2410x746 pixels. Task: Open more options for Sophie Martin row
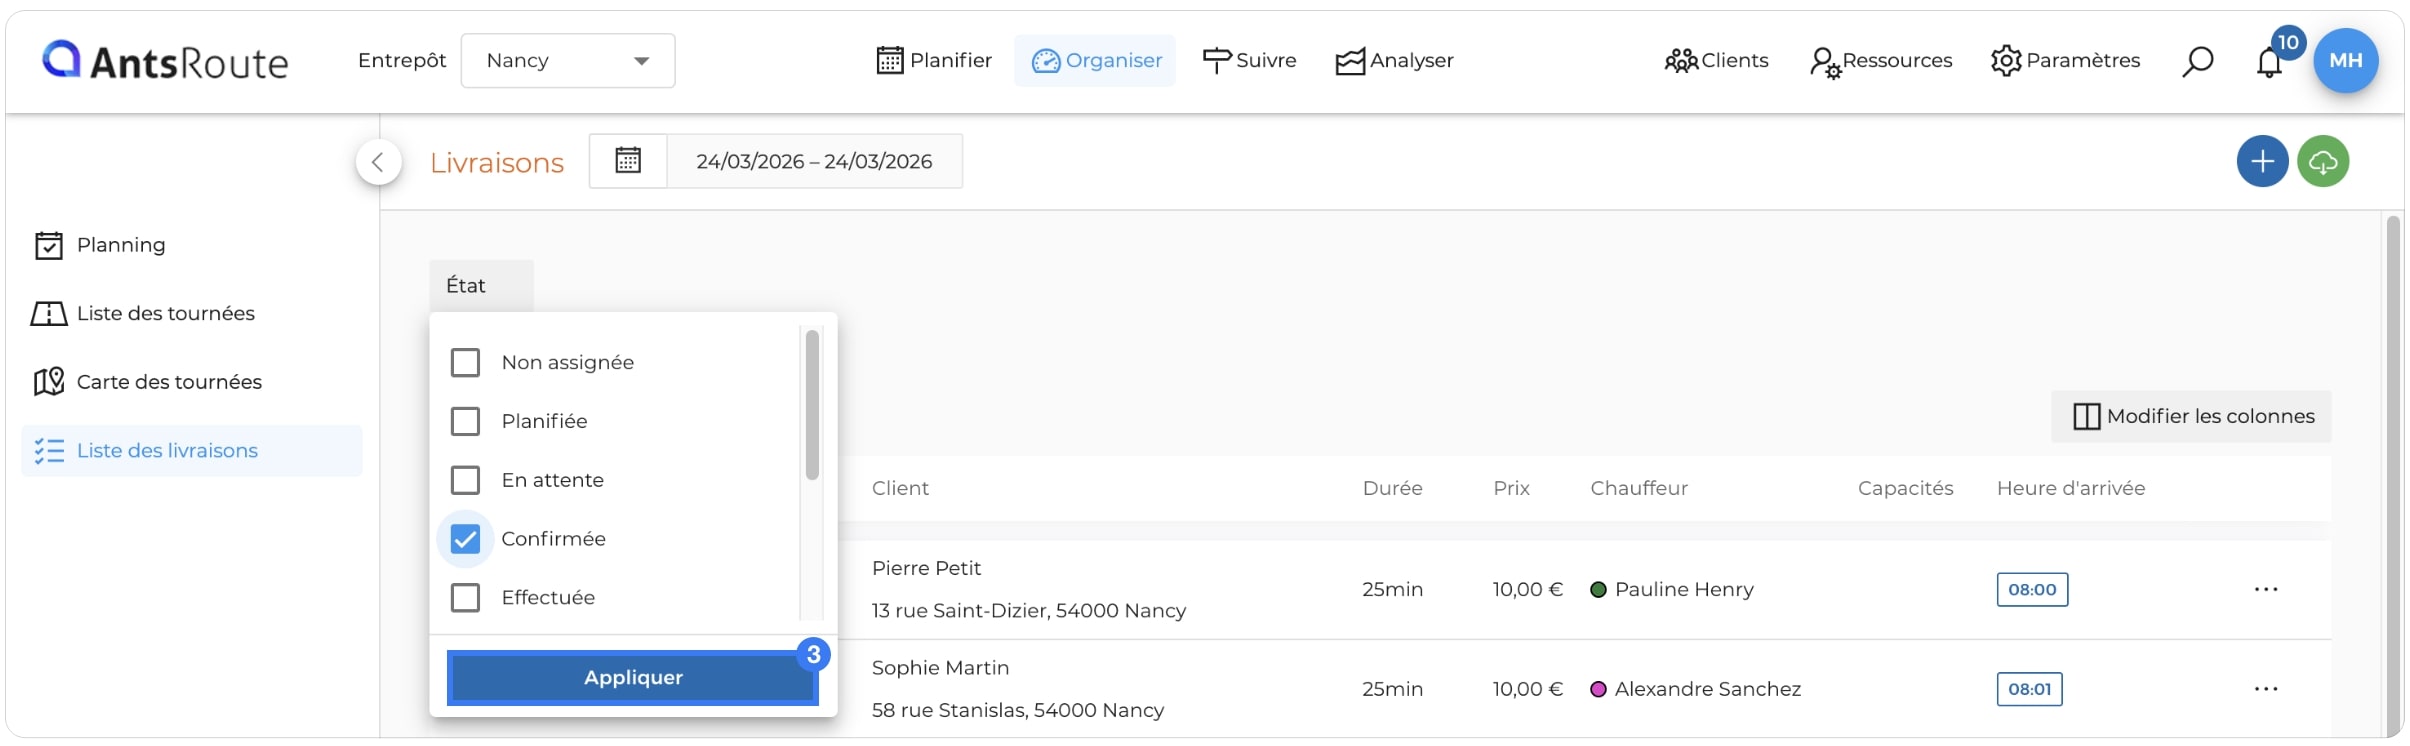click(2266, 689)
